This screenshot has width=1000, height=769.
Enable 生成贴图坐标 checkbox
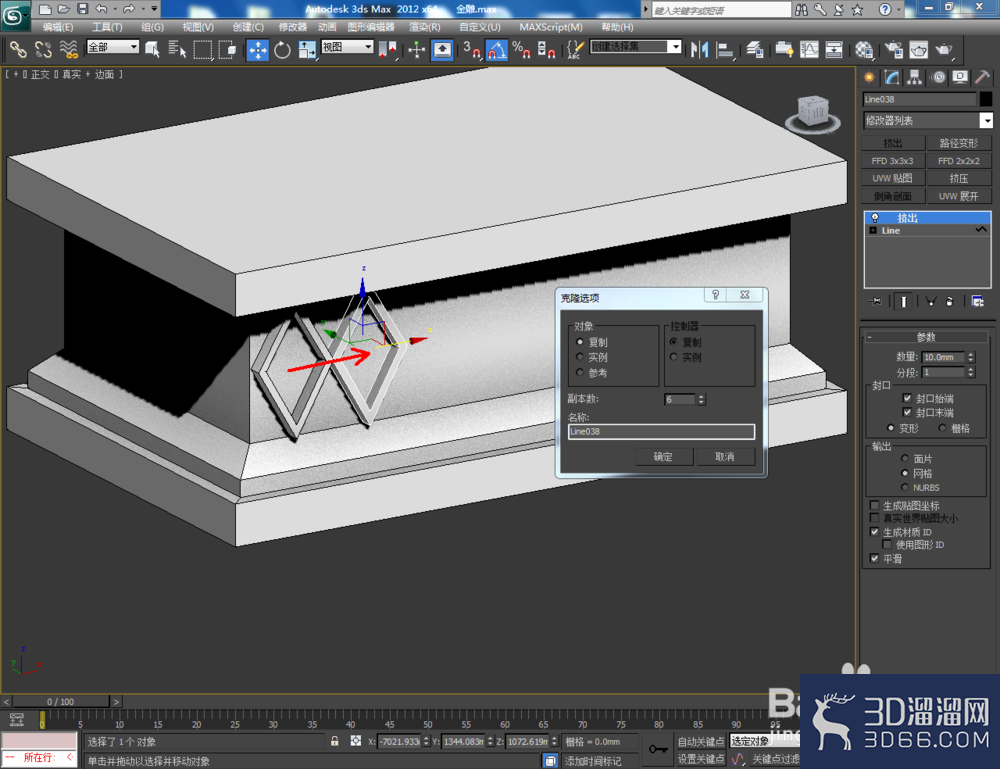click(x=874, y=505)
